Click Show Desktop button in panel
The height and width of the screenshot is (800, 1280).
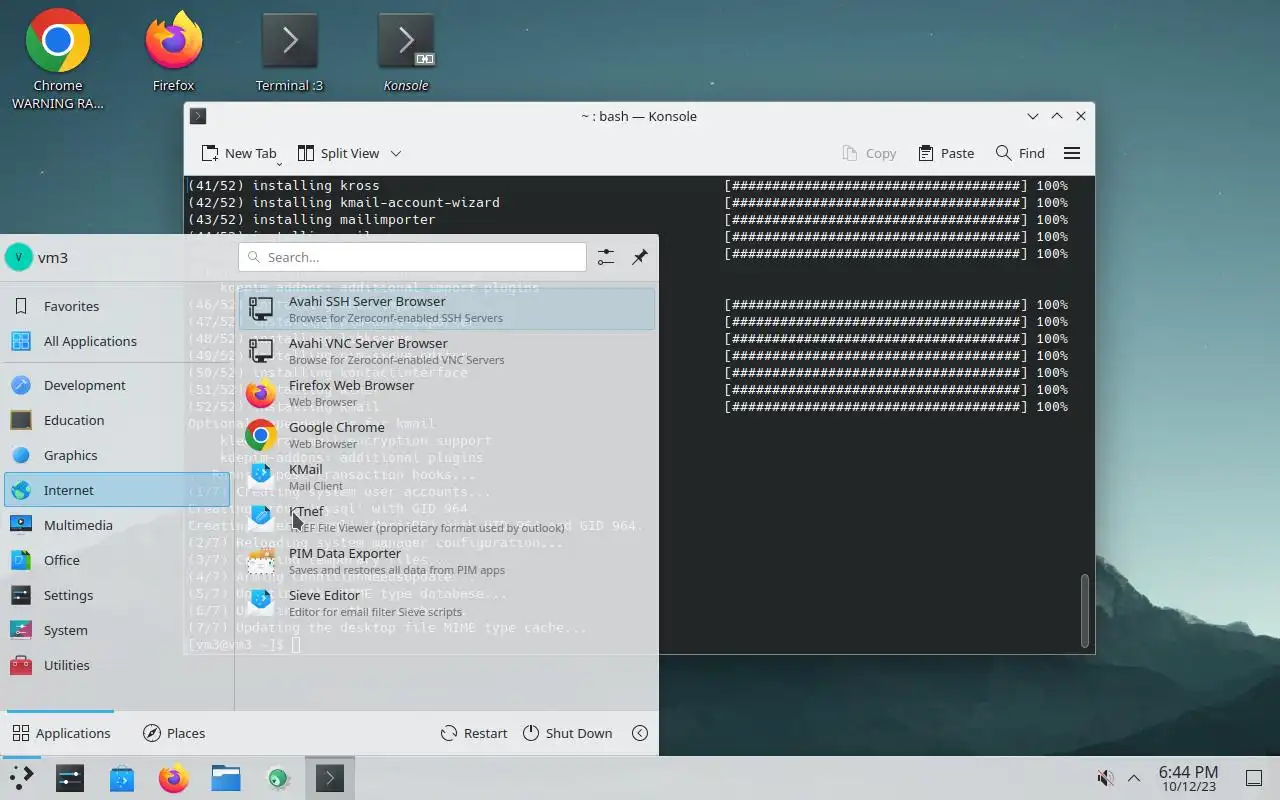[1253, 778]
